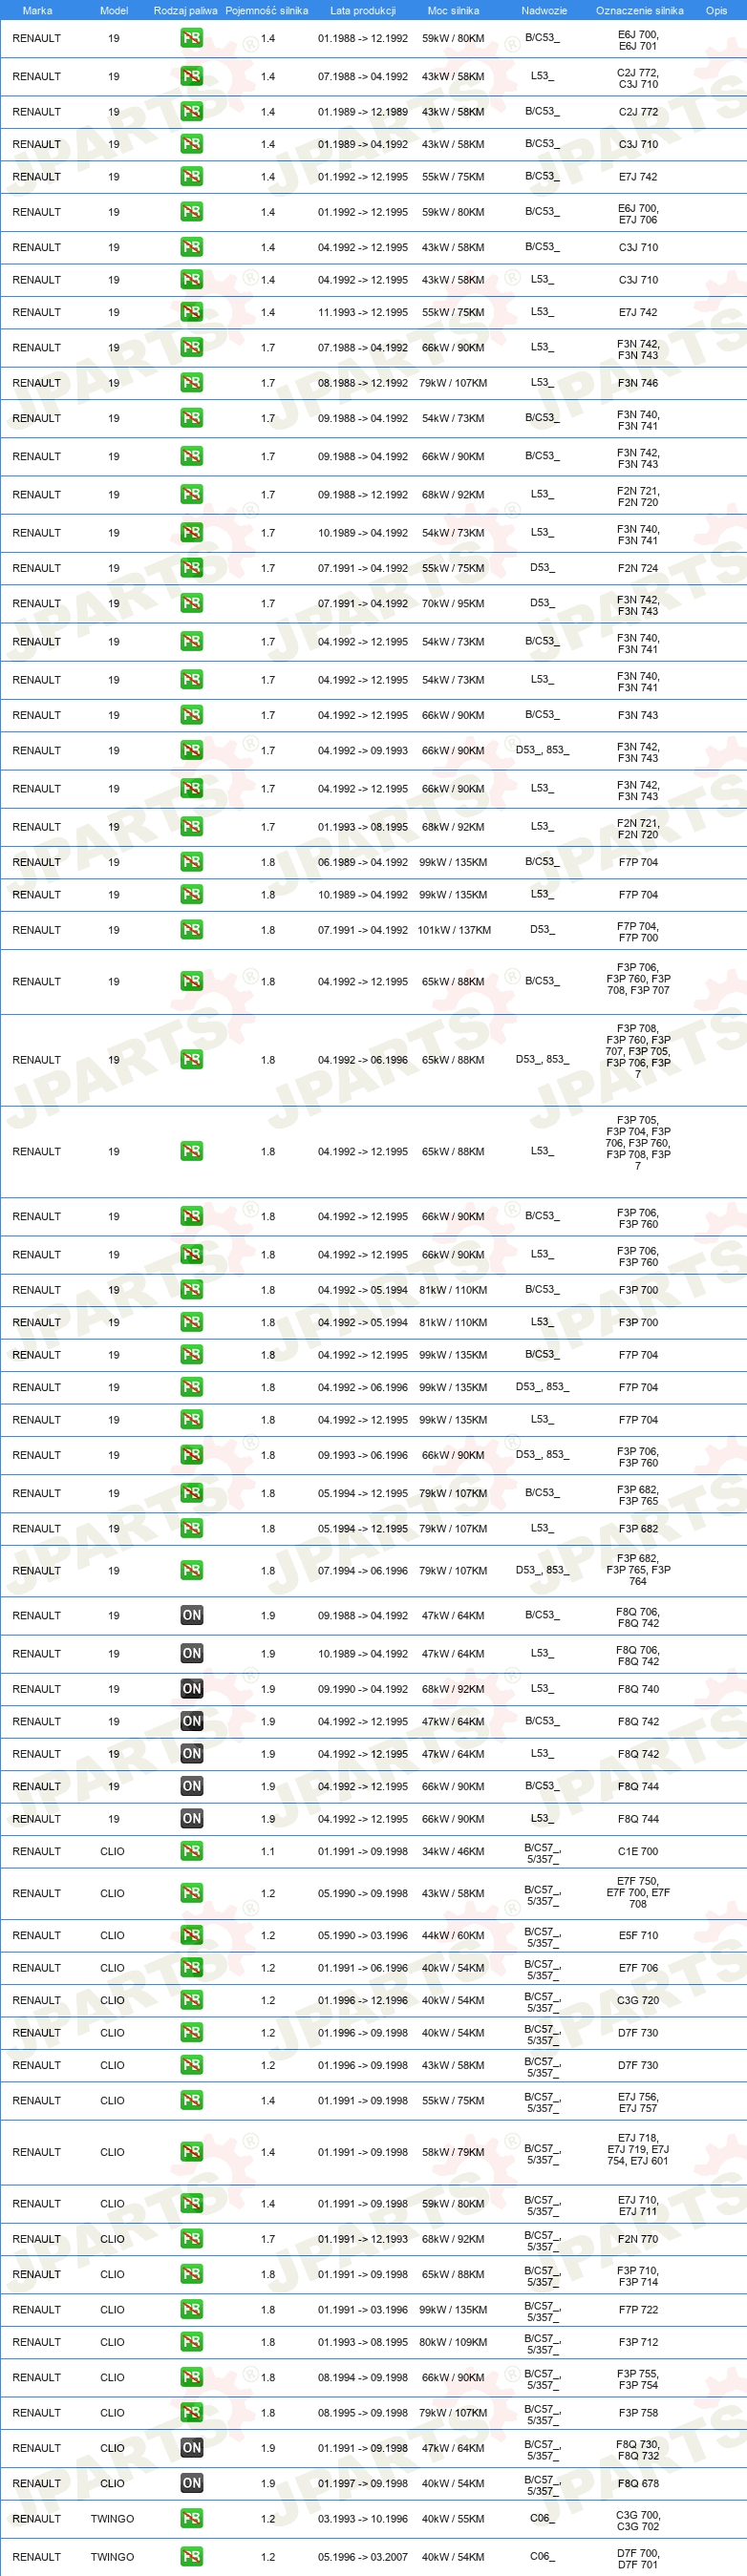Click power cell '44kW / 60KM'

pos(453,1935)
